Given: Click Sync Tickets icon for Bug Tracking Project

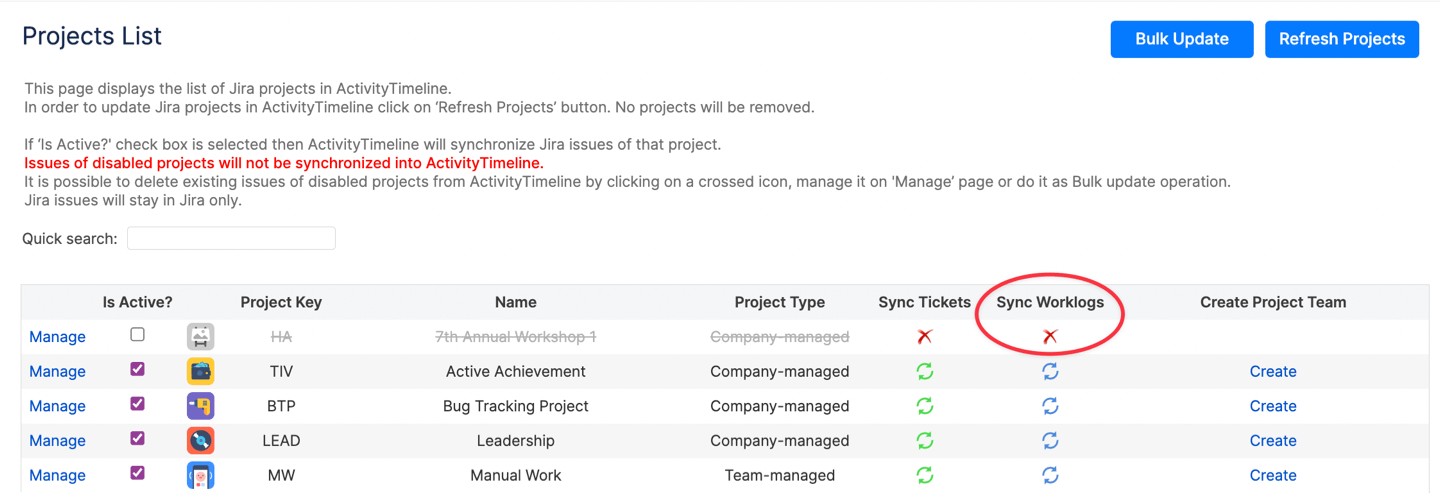Looking at the screenshot, I should coord(925,406).
